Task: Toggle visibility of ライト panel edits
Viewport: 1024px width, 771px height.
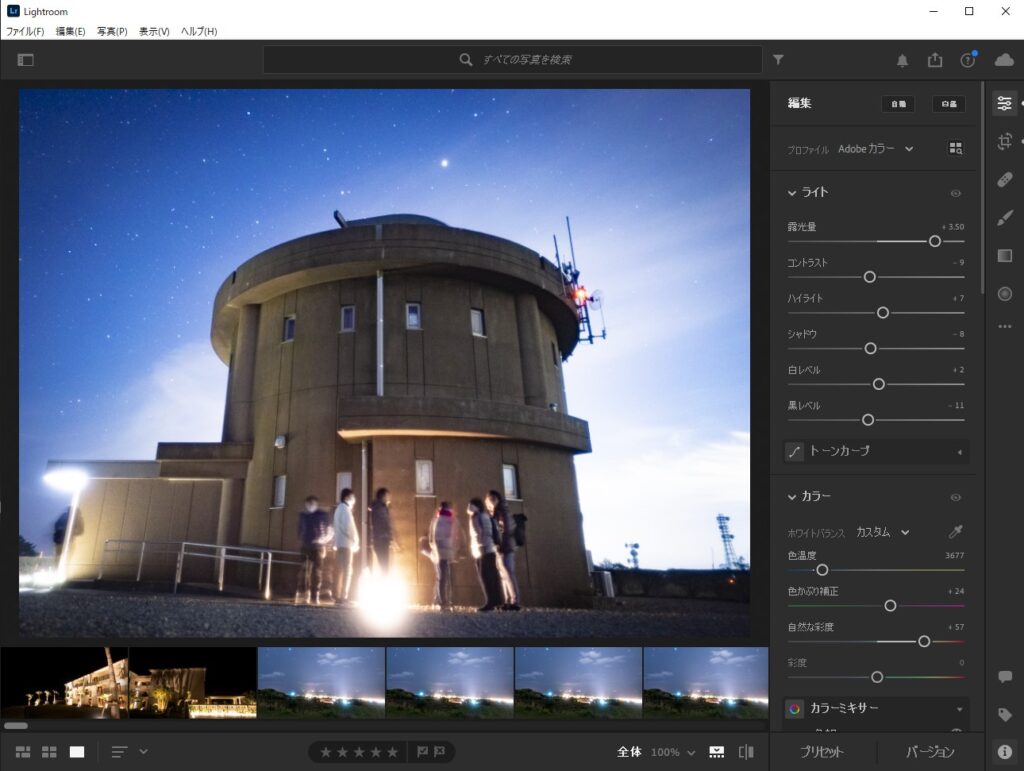Action: point(955,193)
